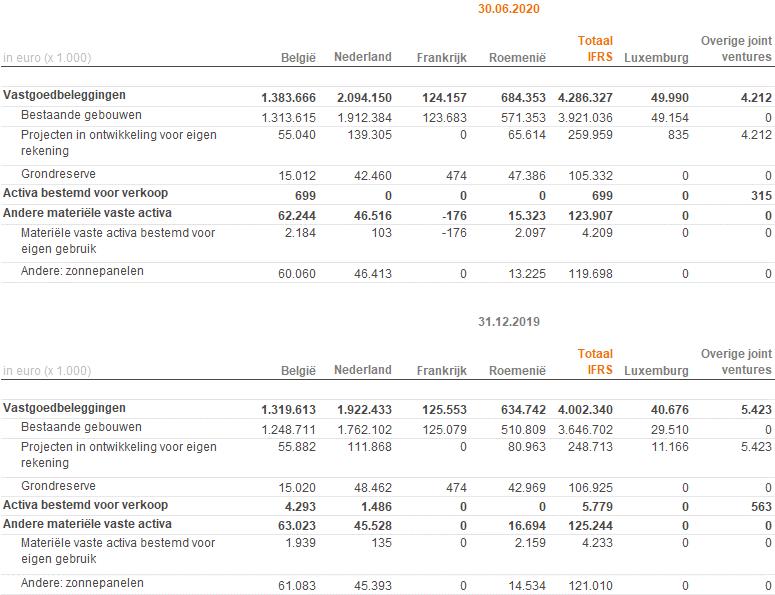
Task: Click the cell 123.683
Action: coord(445,118)
